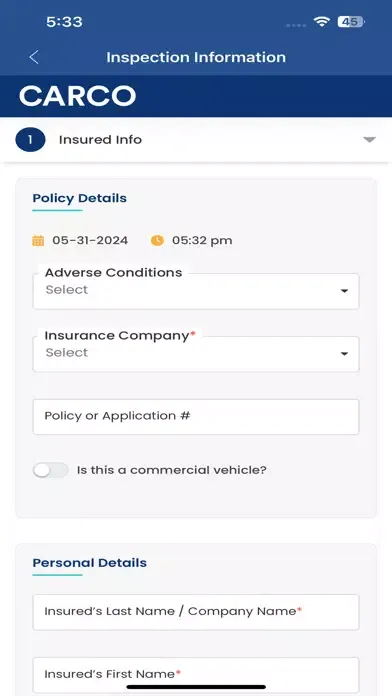
Task: Tap the battery indicator icon
Action: [x=351, y=22]
